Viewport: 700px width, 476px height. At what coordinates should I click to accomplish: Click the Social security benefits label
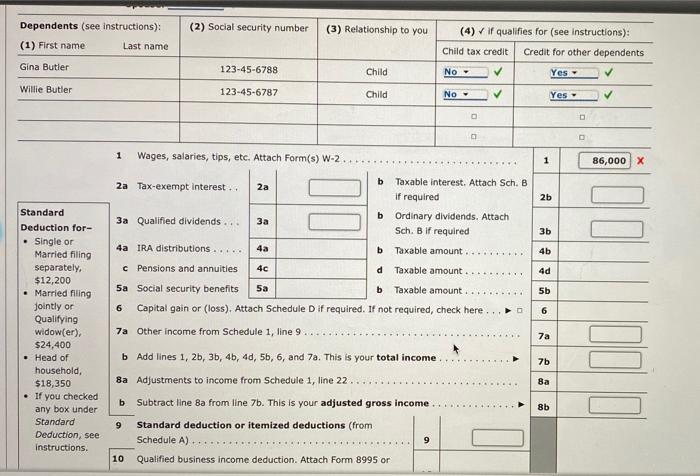(188, 289)
